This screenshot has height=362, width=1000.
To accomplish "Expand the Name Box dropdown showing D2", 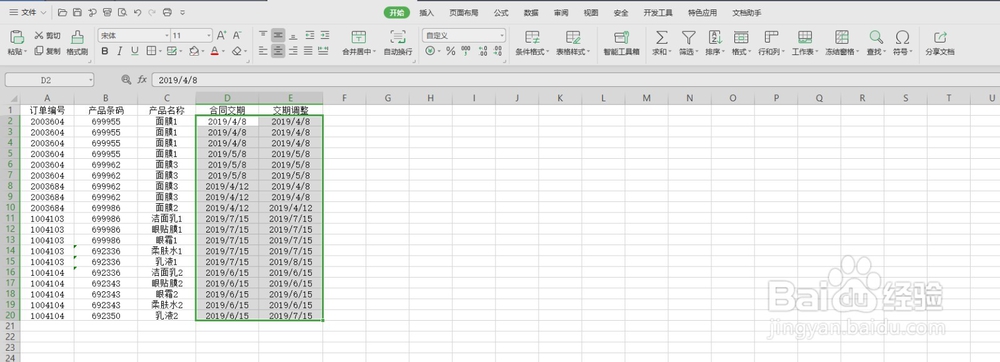I will pyautogui.click(x=91, y=80).
